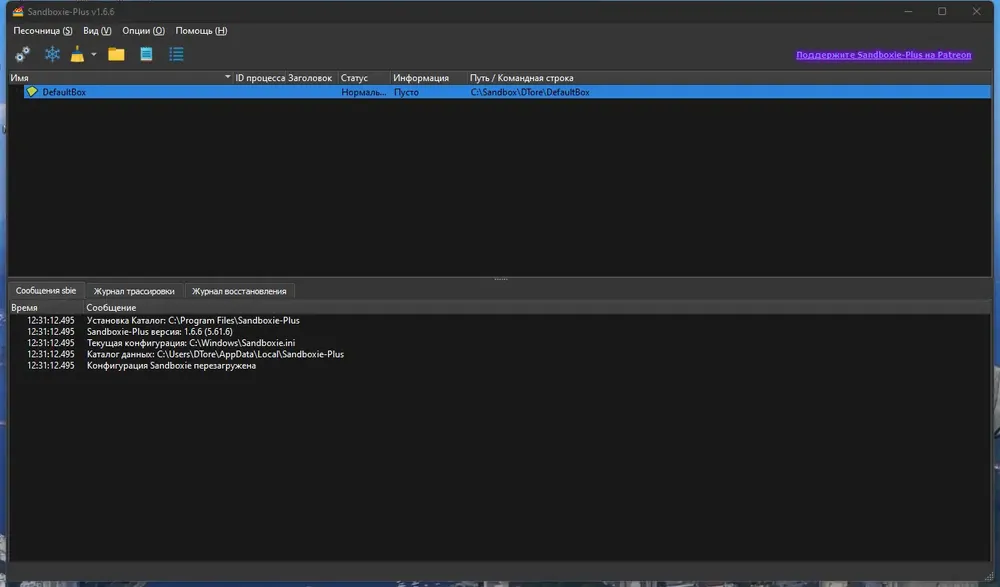Click the Нормаль... status cell of DefaultBox

click(364, 92)
